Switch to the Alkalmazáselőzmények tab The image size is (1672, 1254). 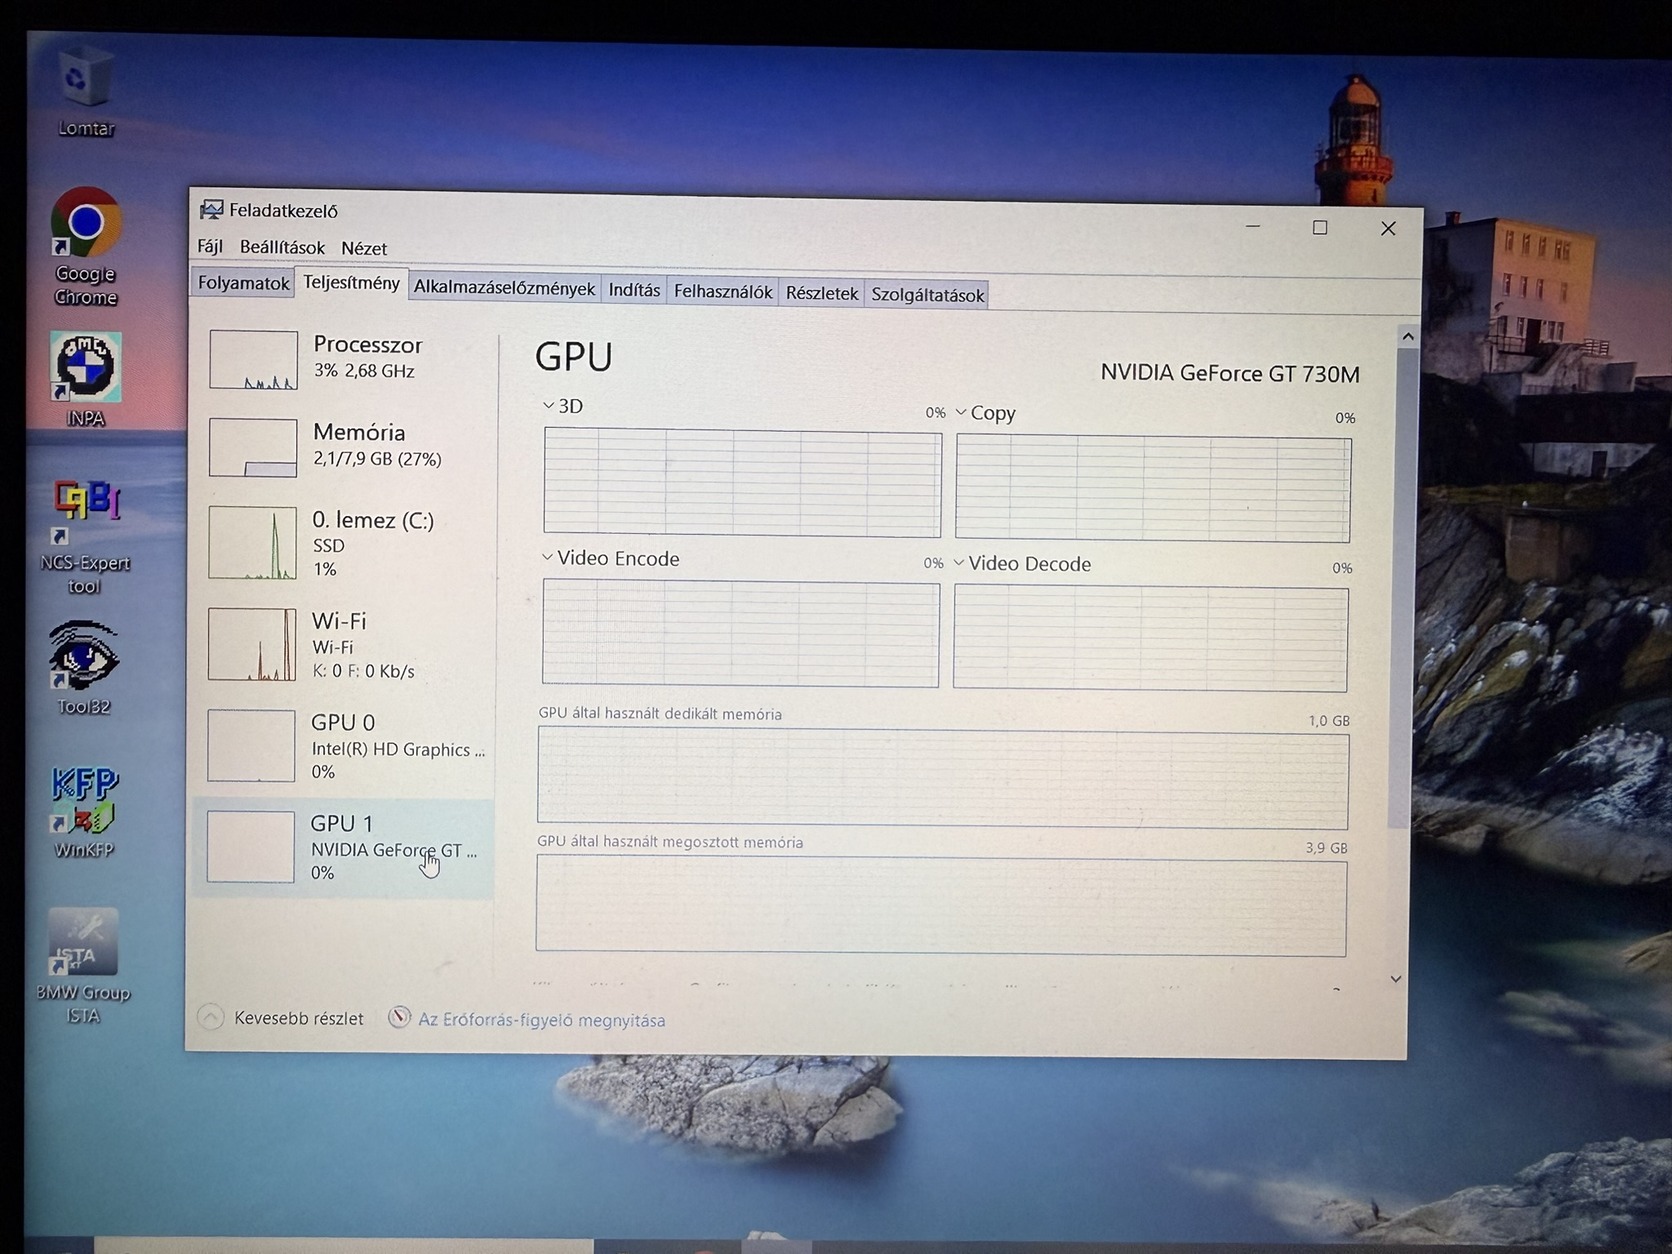click(504, 288)
